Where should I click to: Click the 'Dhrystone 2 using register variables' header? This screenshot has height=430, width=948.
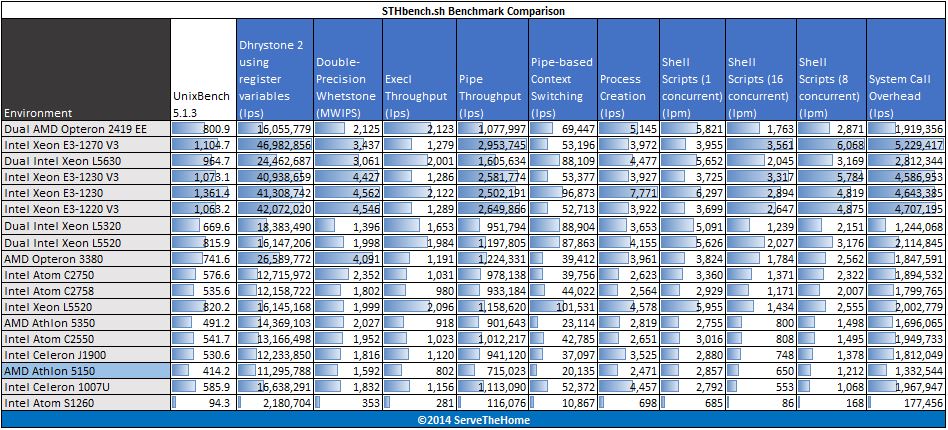tap(275, 69)
